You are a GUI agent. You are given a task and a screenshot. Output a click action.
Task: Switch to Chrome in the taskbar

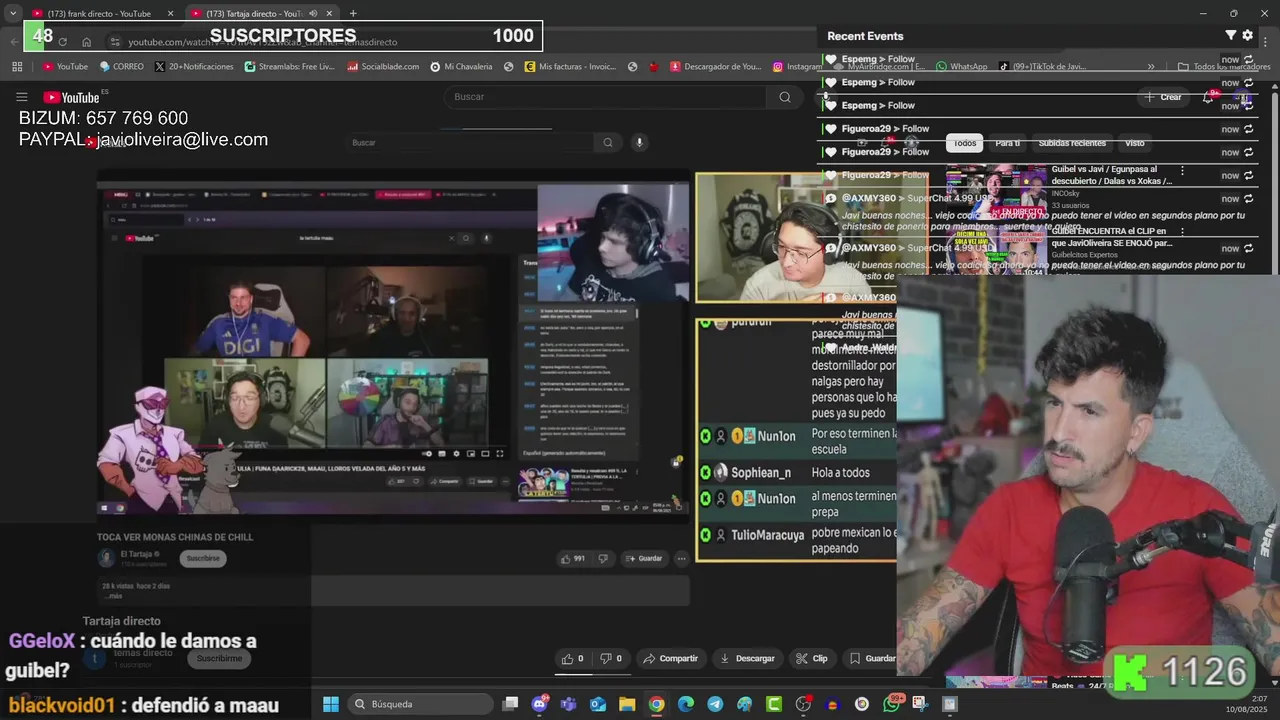point(656,704)
